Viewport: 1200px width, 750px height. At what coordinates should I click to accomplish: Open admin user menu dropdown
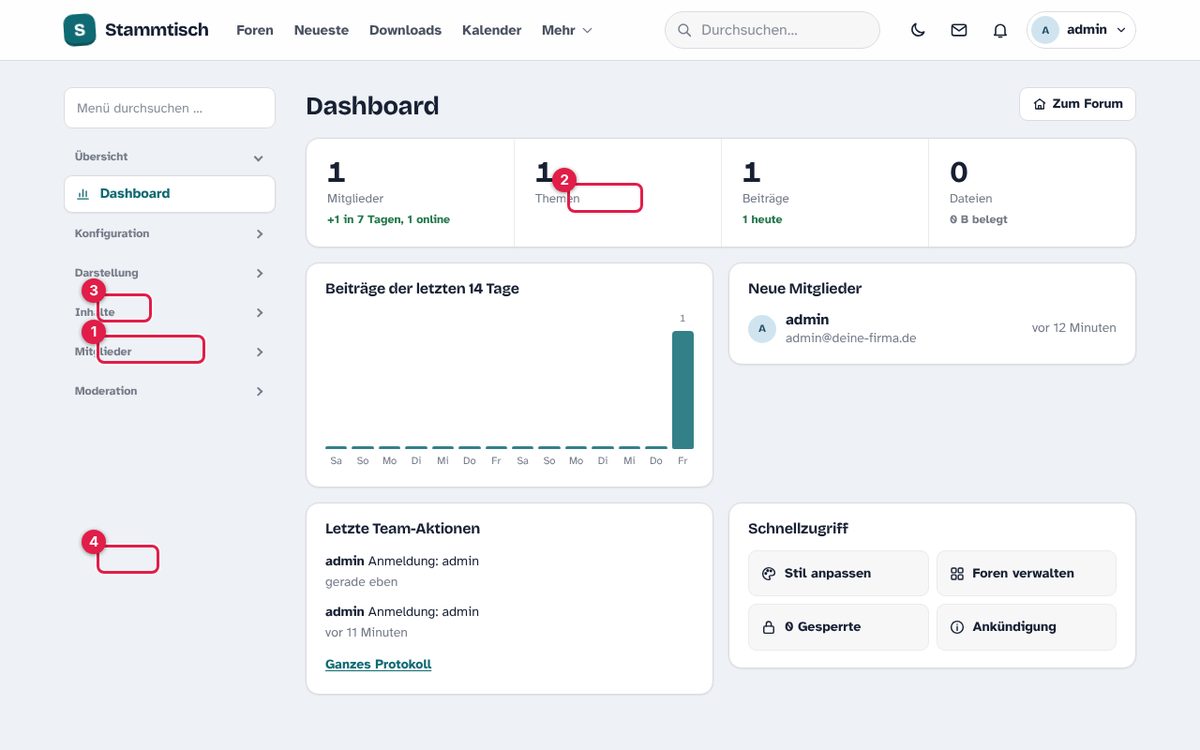(1081, 30)
